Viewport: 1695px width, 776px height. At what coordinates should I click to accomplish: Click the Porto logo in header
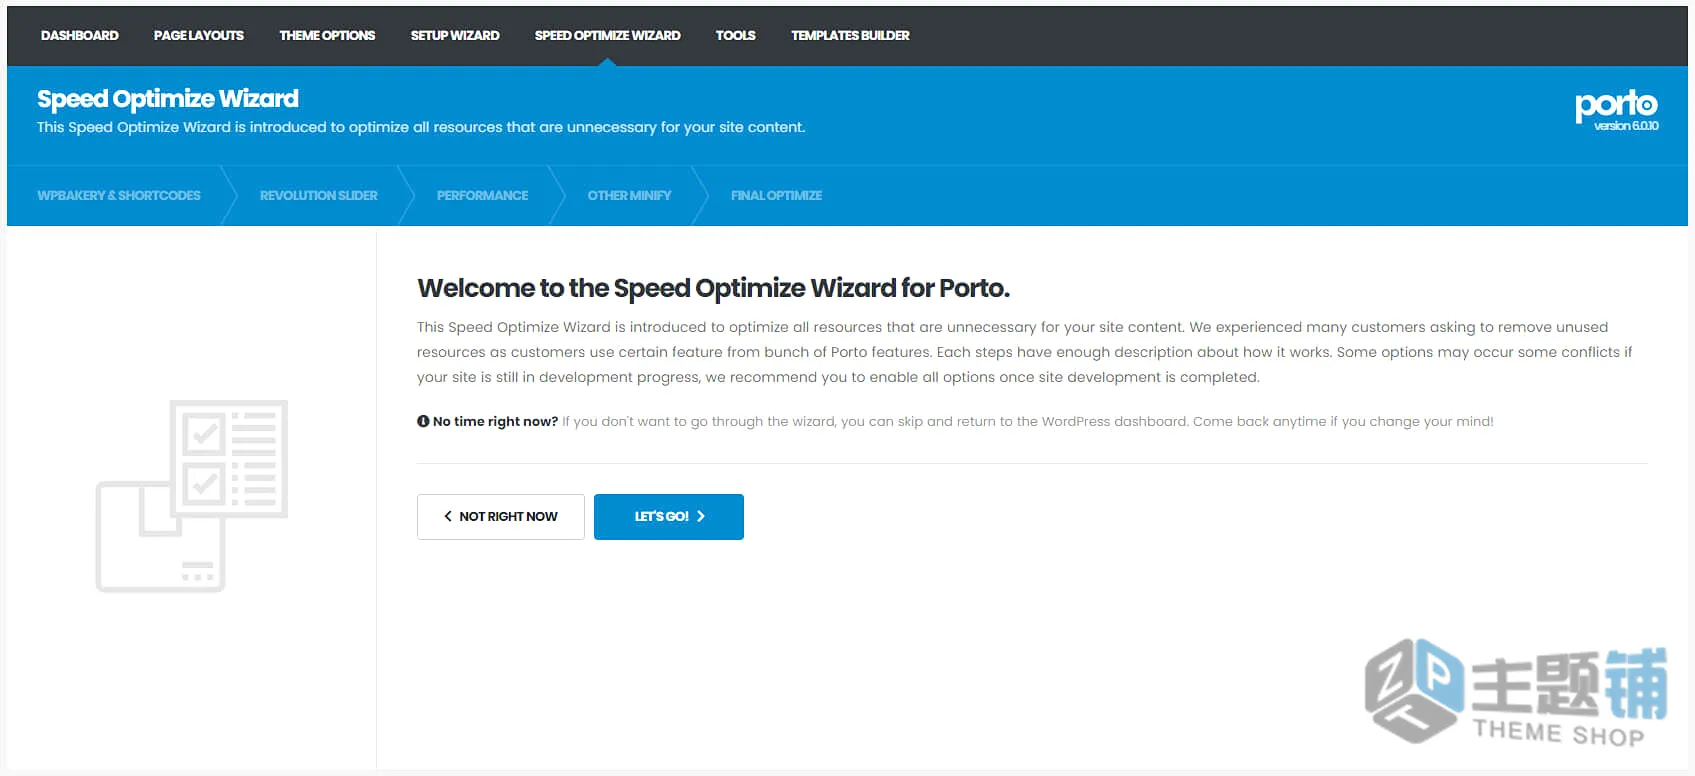coord(1616,104)
